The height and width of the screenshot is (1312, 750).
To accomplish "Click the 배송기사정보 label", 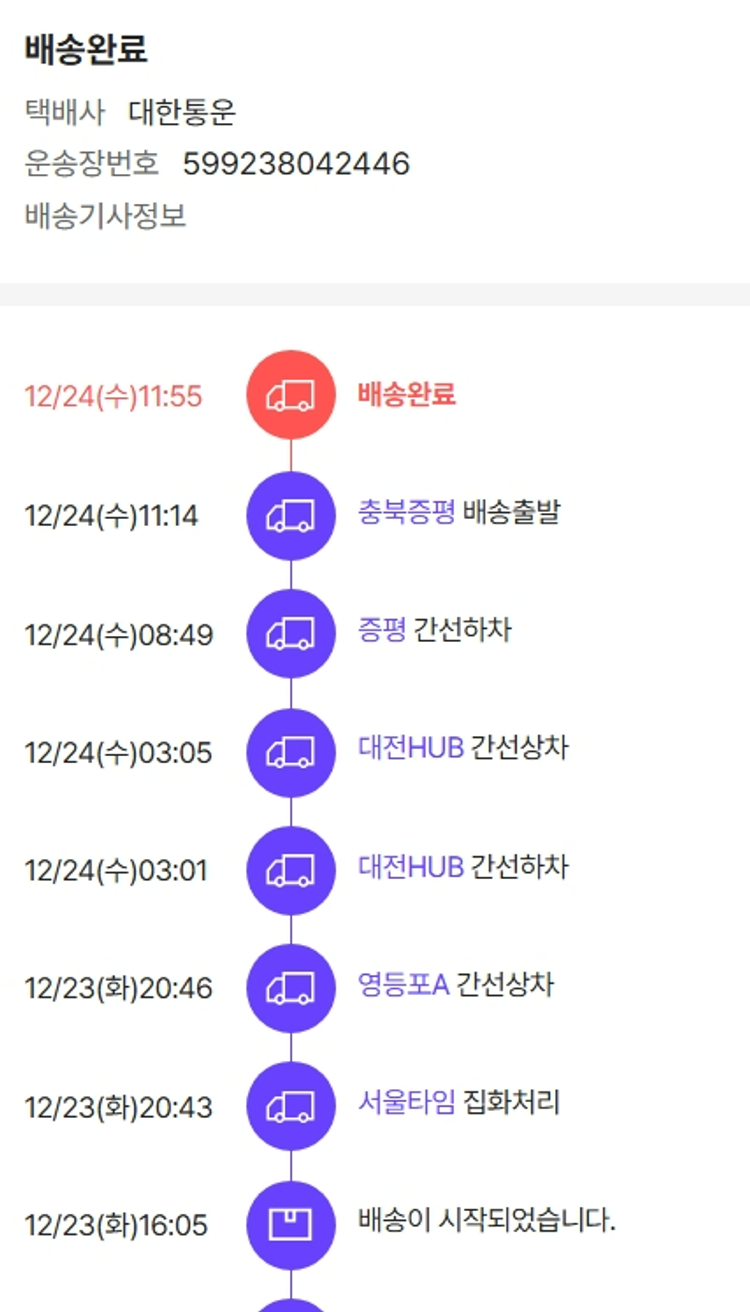I will click(105, 215).
